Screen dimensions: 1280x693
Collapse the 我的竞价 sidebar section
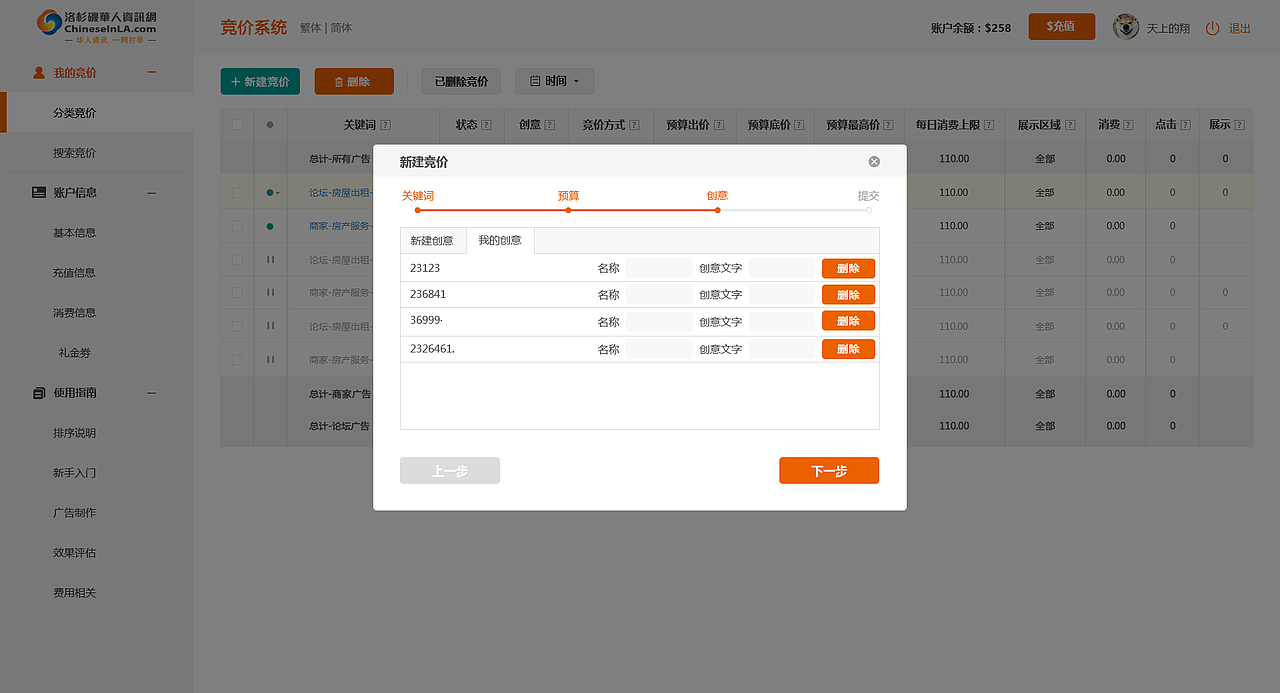(x=151, y=72)
